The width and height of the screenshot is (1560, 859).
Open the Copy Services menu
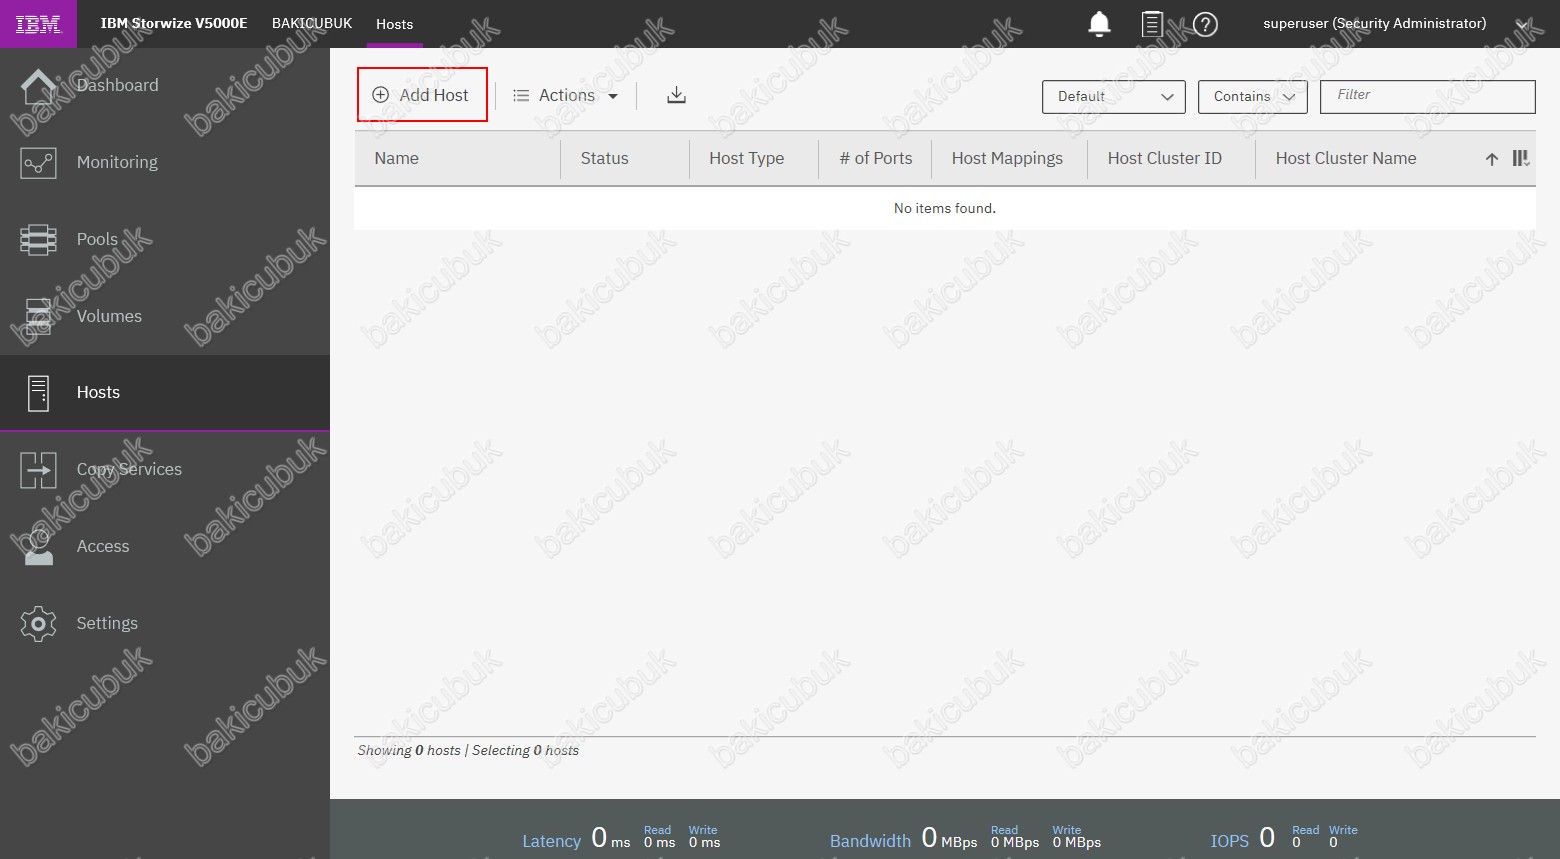(x=129, y=469)
